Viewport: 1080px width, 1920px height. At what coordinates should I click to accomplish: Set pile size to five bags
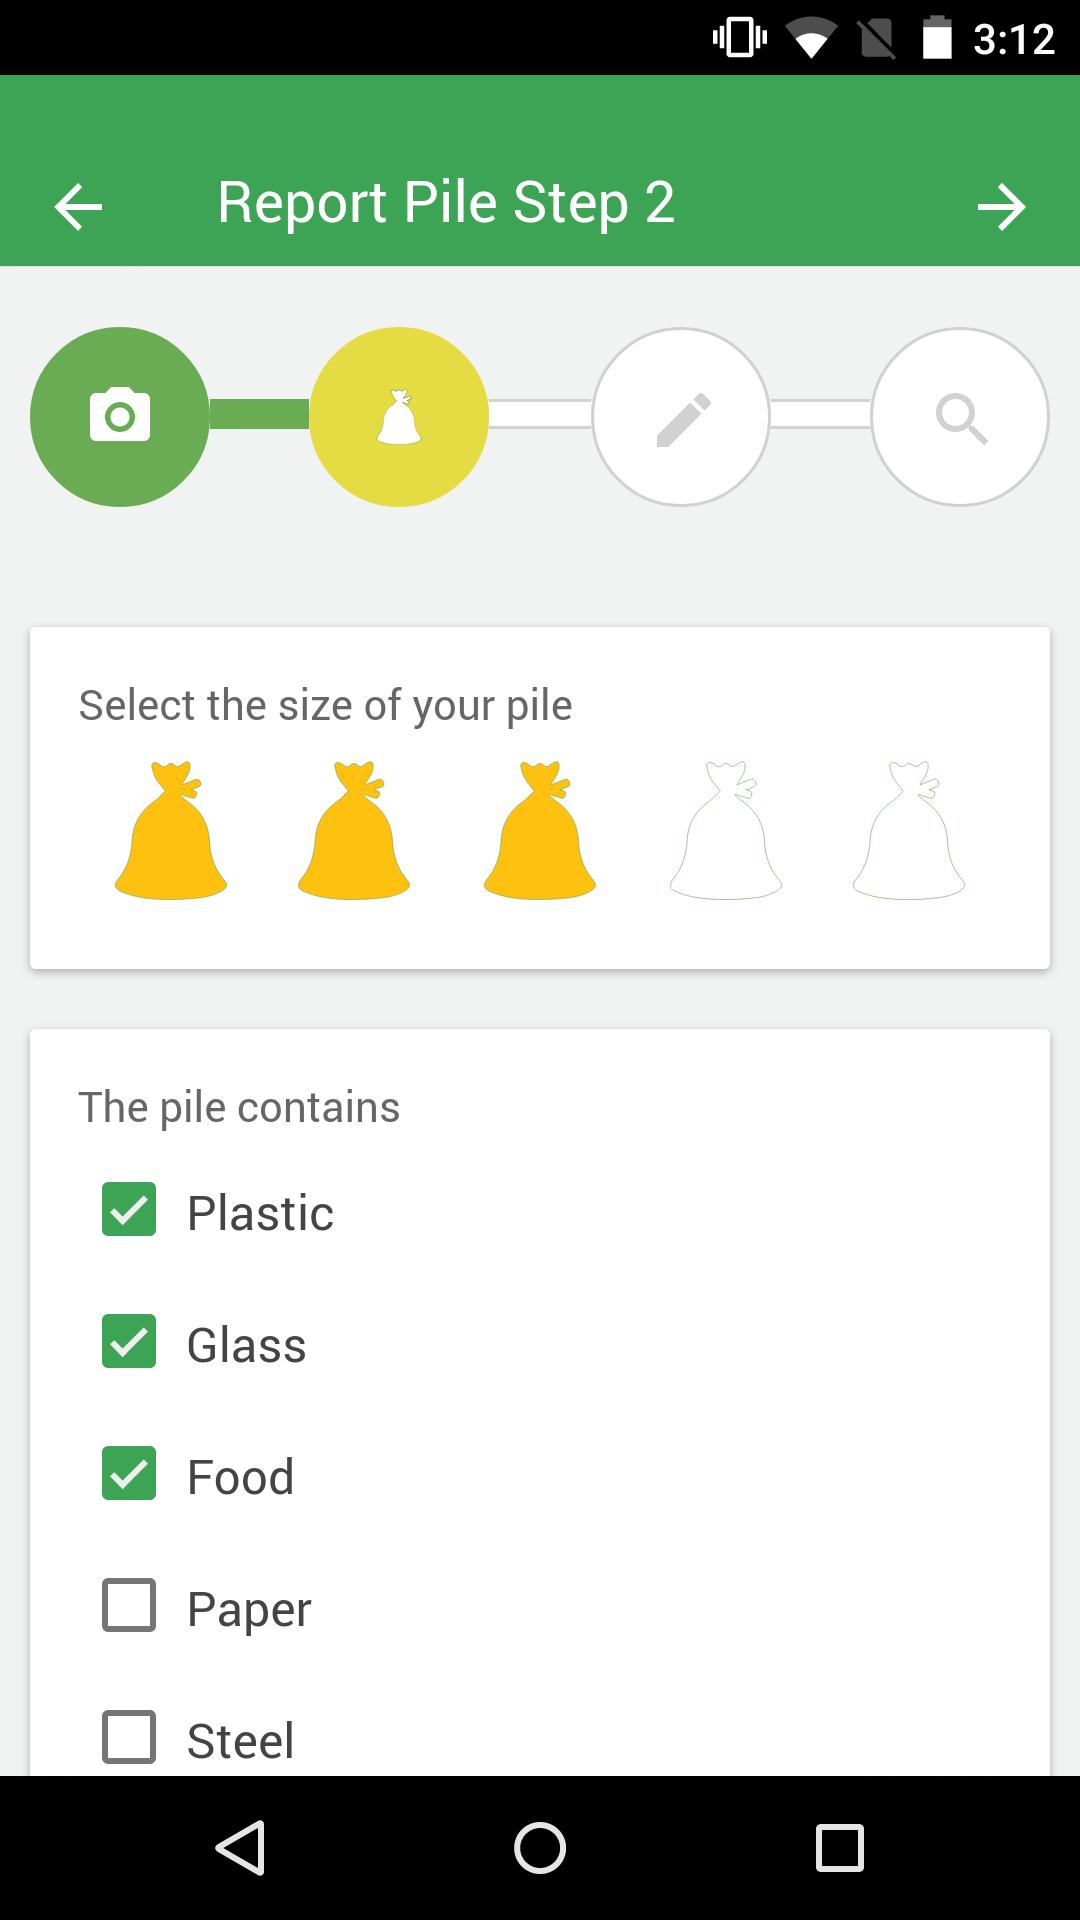pyautogui.click(x=909, y=831)
